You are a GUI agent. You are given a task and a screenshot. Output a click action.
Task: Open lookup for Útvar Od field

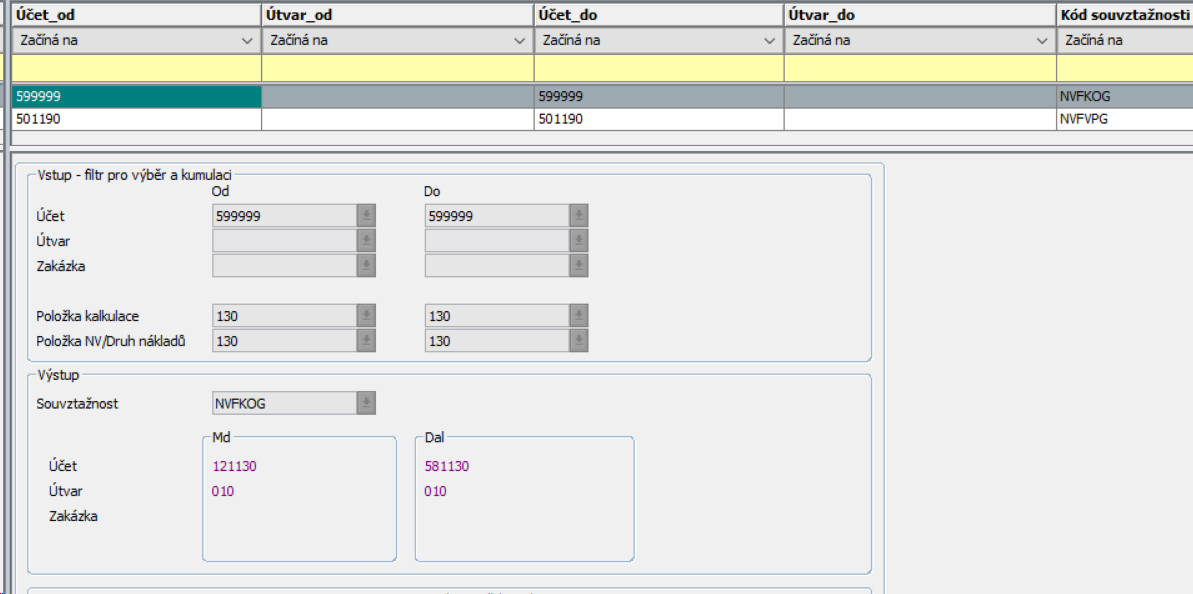[367, 241]
